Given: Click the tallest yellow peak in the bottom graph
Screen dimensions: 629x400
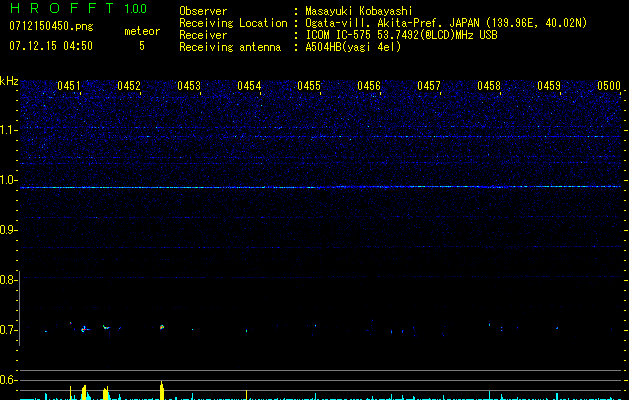Looking at the screenshot, I should pos(161,388).
